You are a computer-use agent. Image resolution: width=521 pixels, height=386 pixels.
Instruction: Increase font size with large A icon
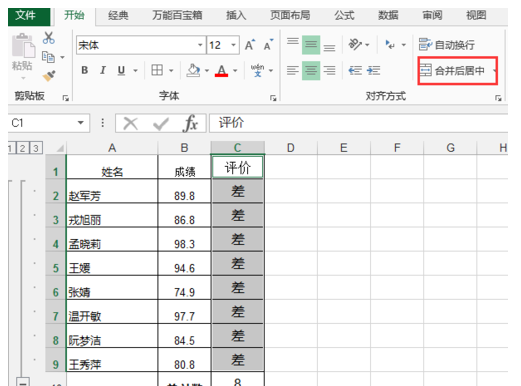tap(250, 45)
